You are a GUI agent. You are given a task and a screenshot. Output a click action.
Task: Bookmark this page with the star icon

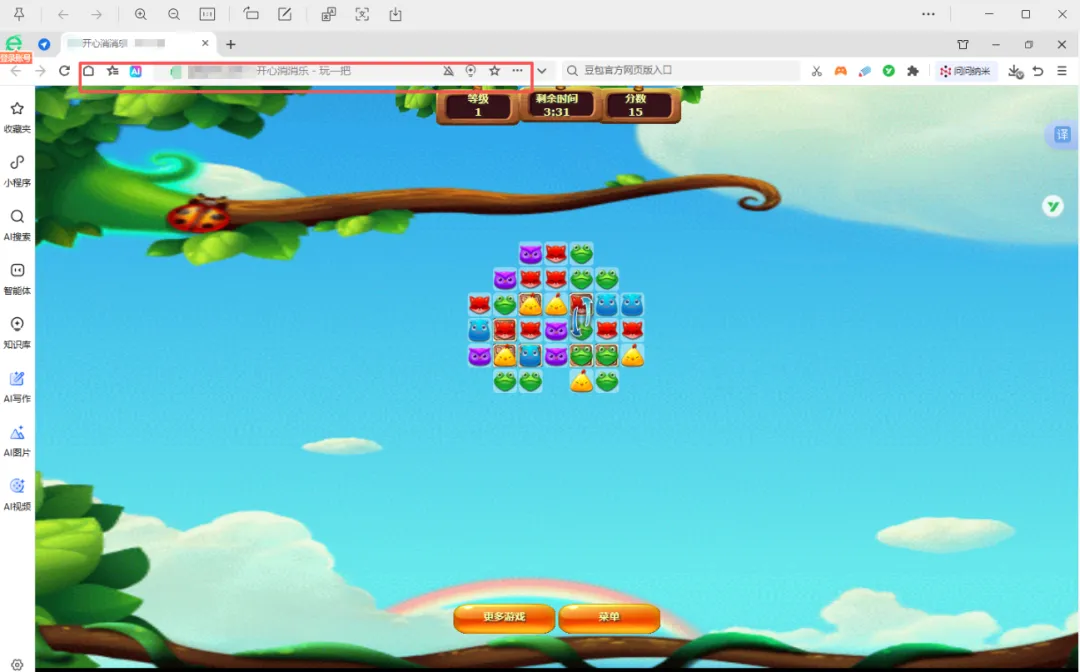(x=495, y=71)
